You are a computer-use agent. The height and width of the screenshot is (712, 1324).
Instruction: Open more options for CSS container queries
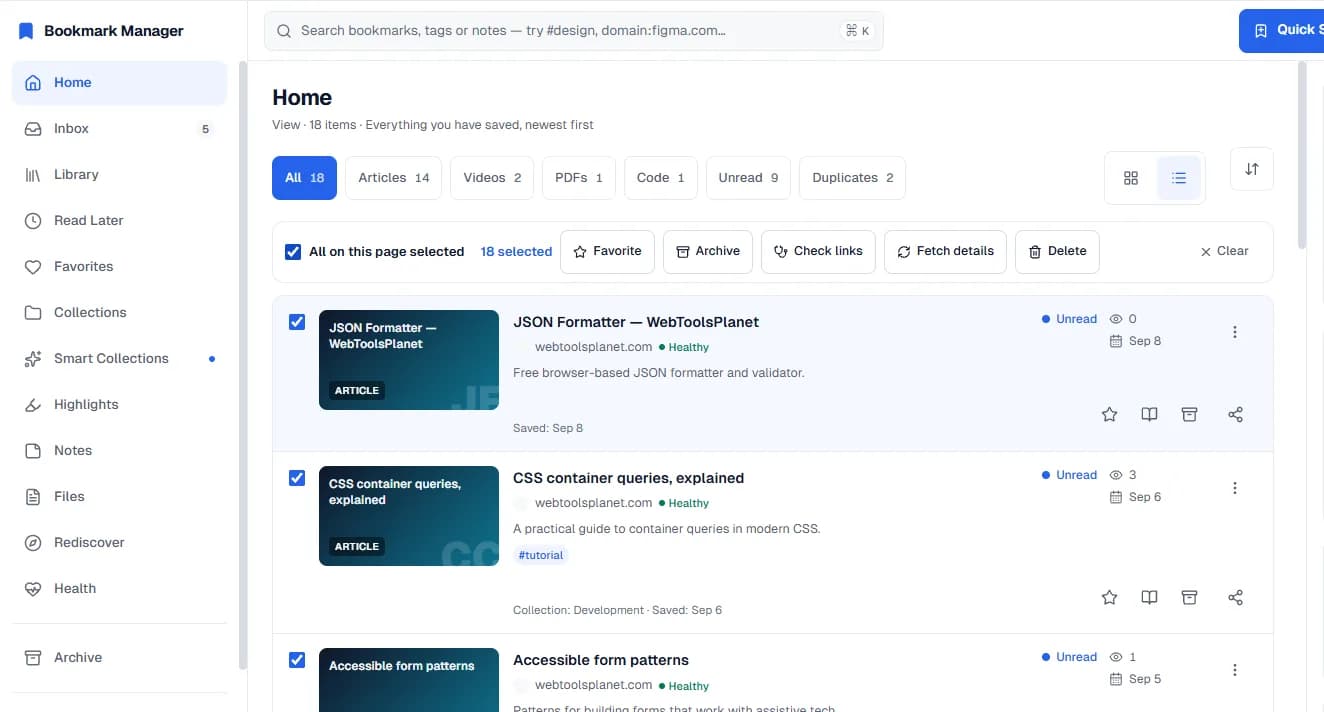click(1235, 488)
